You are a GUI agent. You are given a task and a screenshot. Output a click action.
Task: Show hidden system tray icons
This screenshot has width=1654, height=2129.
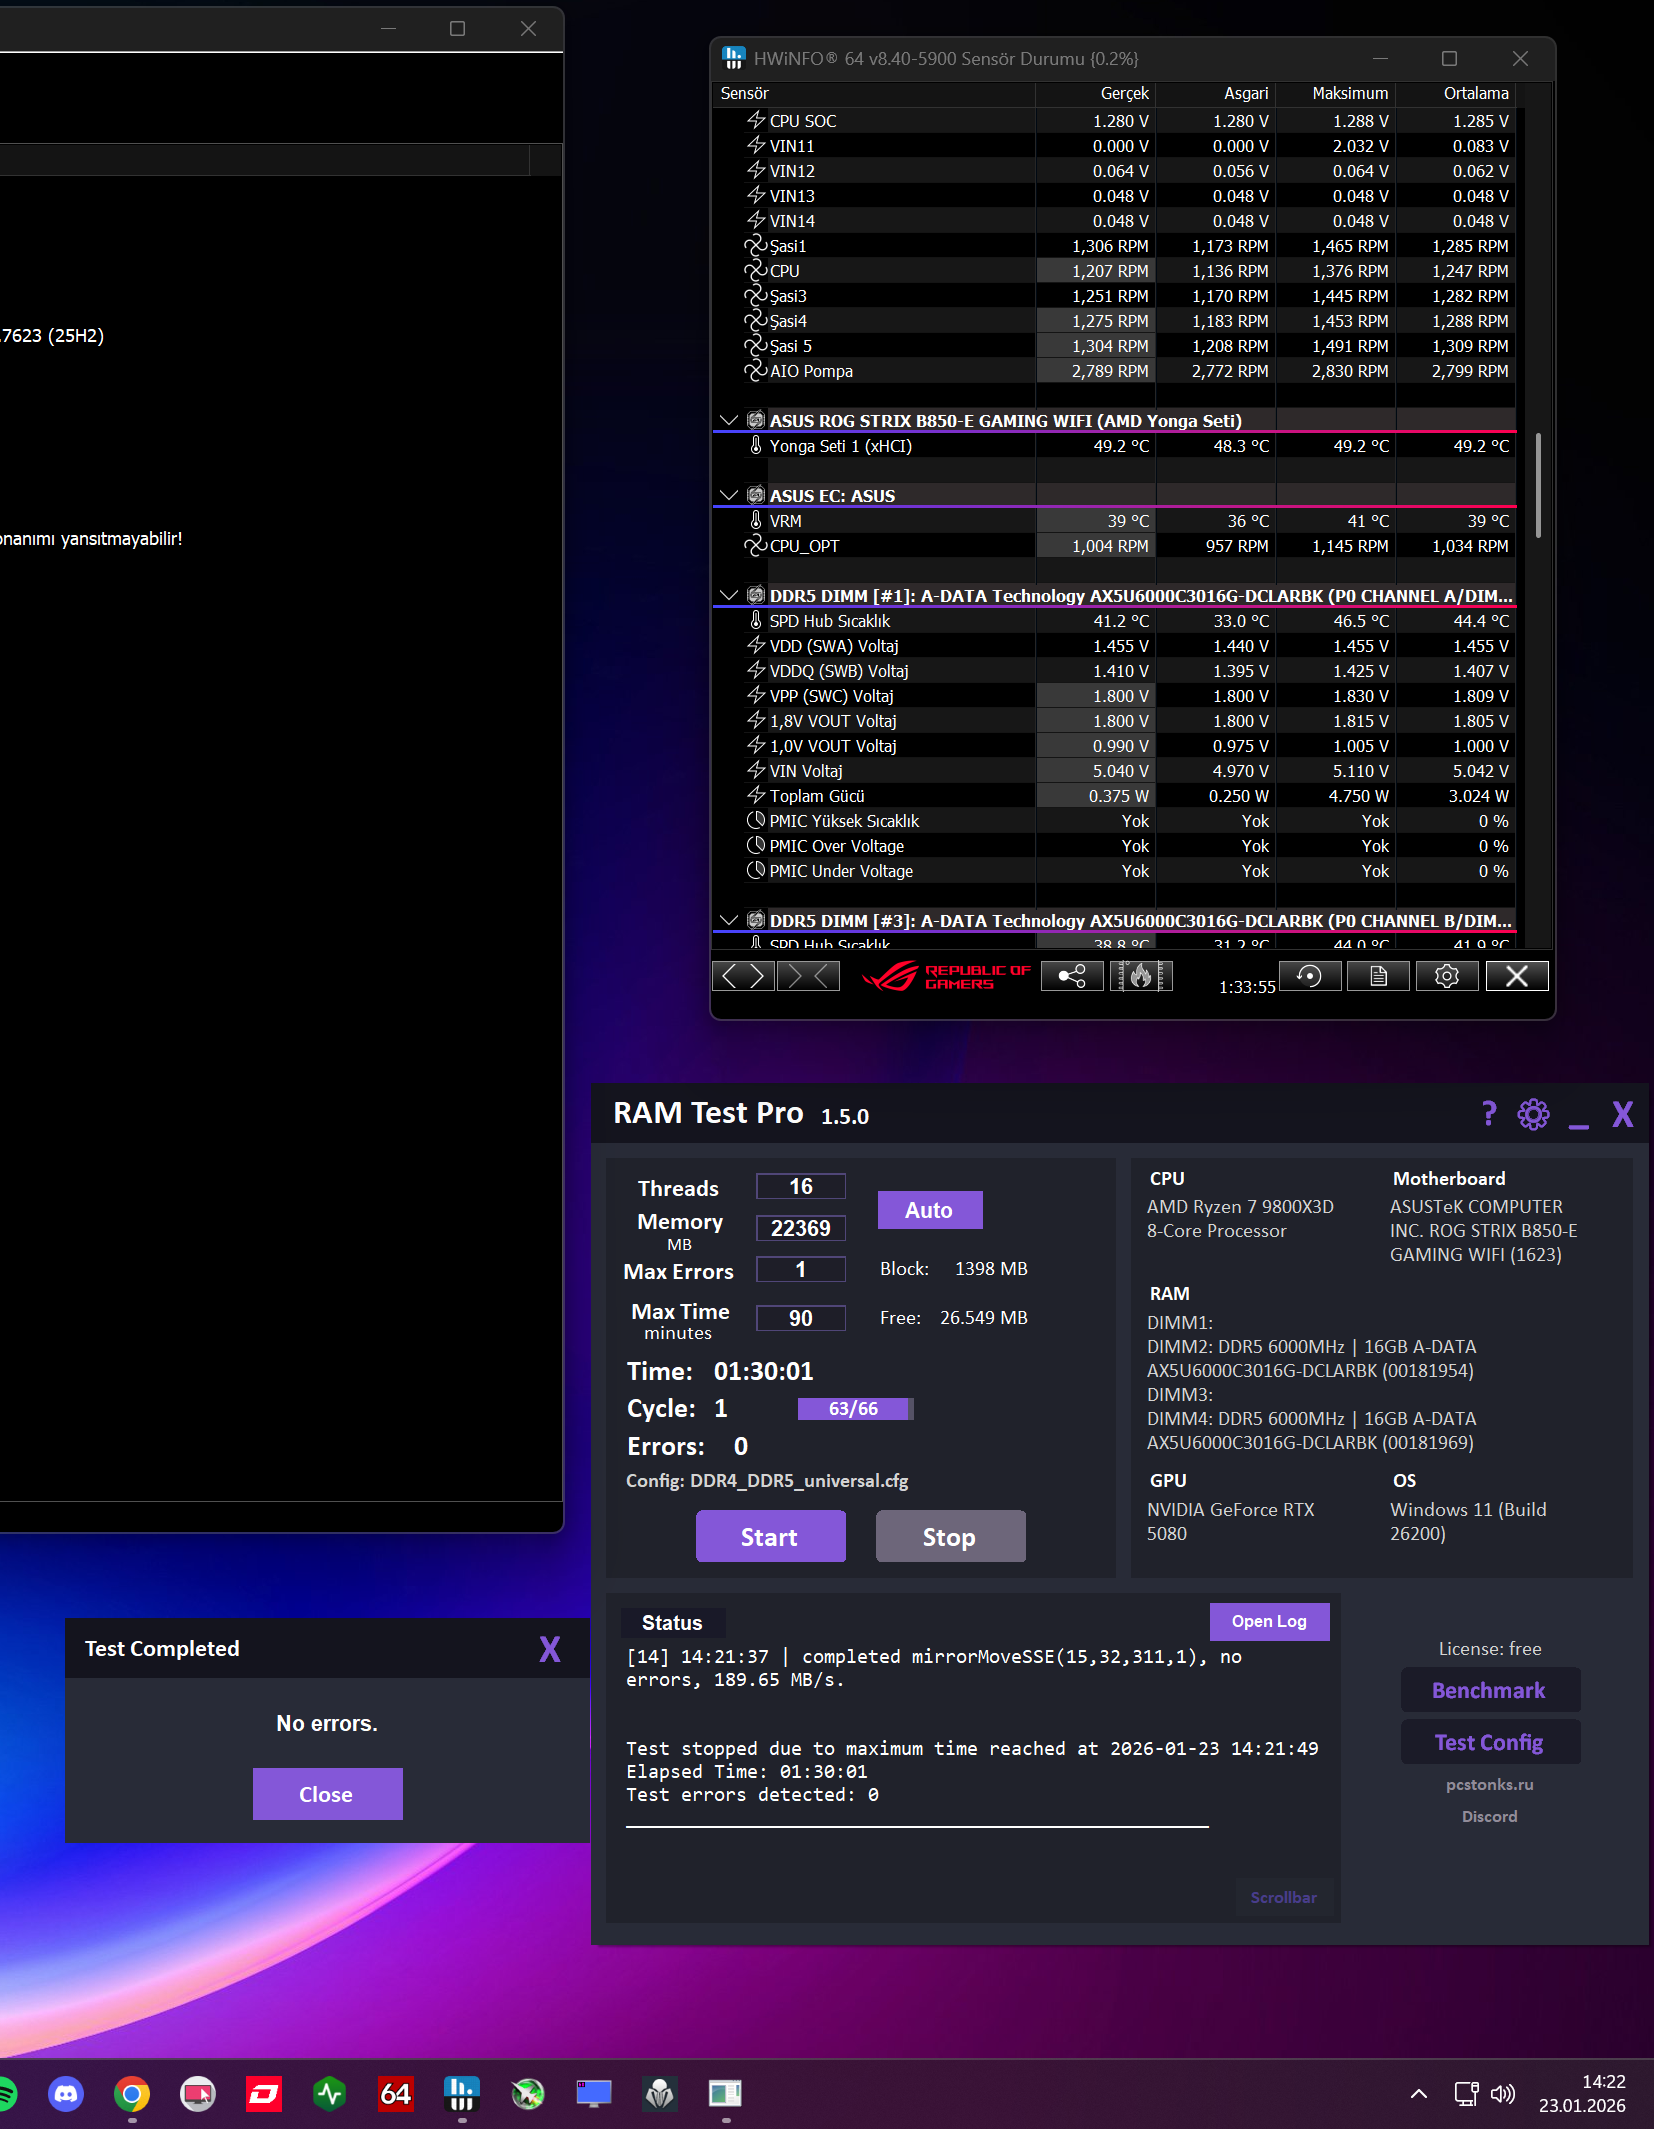1419,2093
